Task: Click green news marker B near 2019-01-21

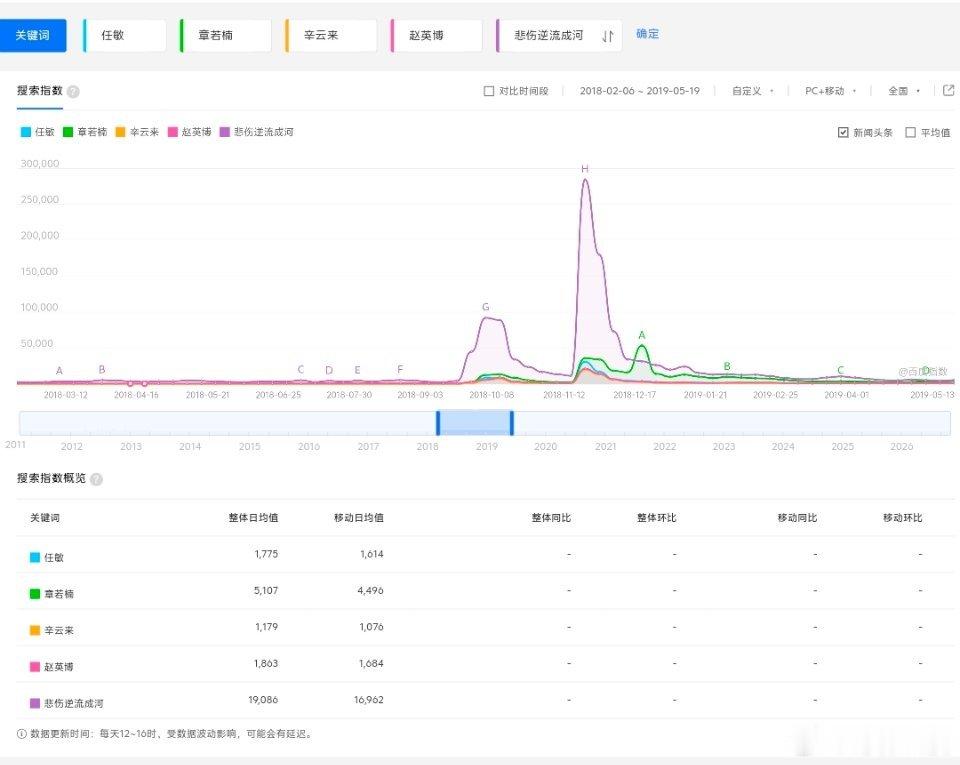Action: click(x=727, y=366)
